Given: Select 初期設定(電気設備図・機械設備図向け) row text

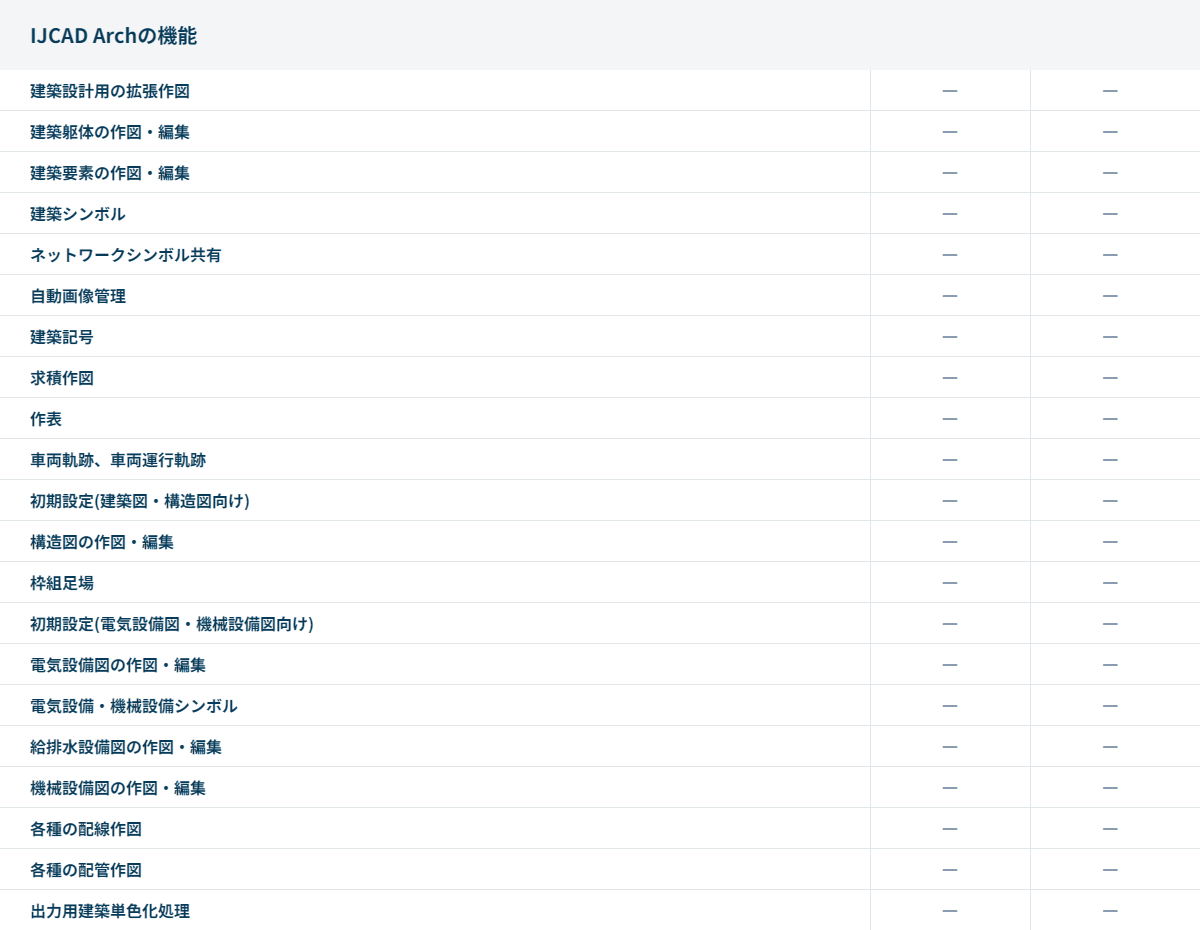Looking at the screenshot, I should pyautogui.click(x=172, y=624).
